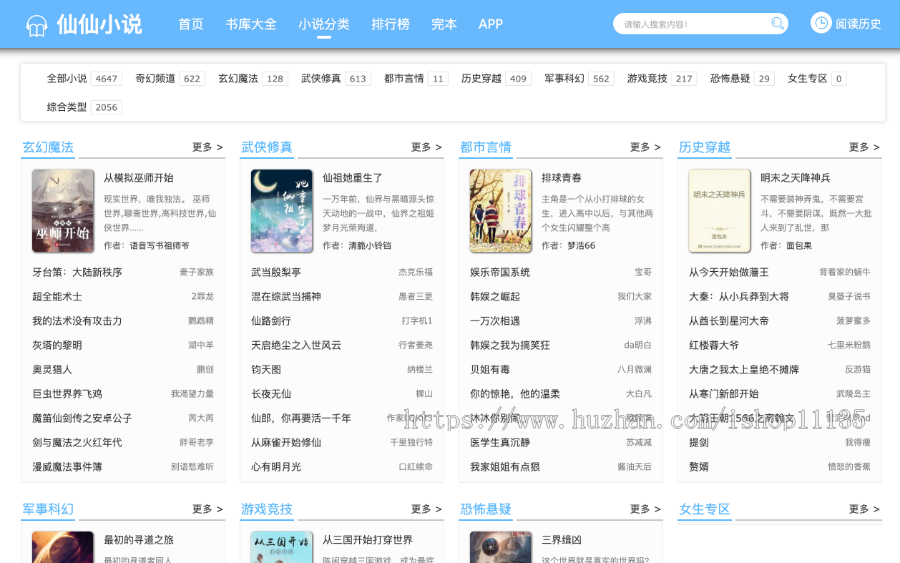Open the novel title 明末之天降神兵

(795, 178)
